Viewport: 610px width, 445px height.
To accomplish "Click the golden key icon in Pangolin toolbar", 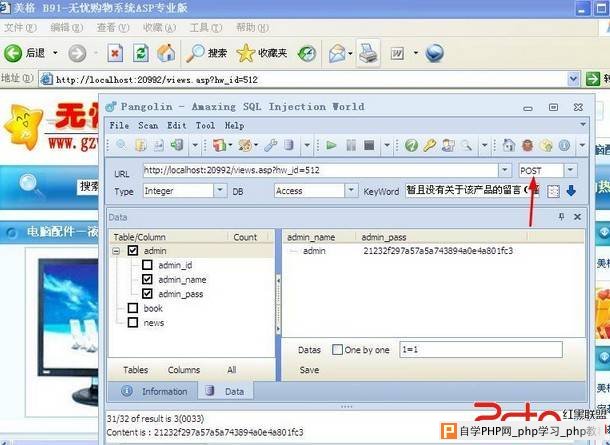I will click(429, 145).
